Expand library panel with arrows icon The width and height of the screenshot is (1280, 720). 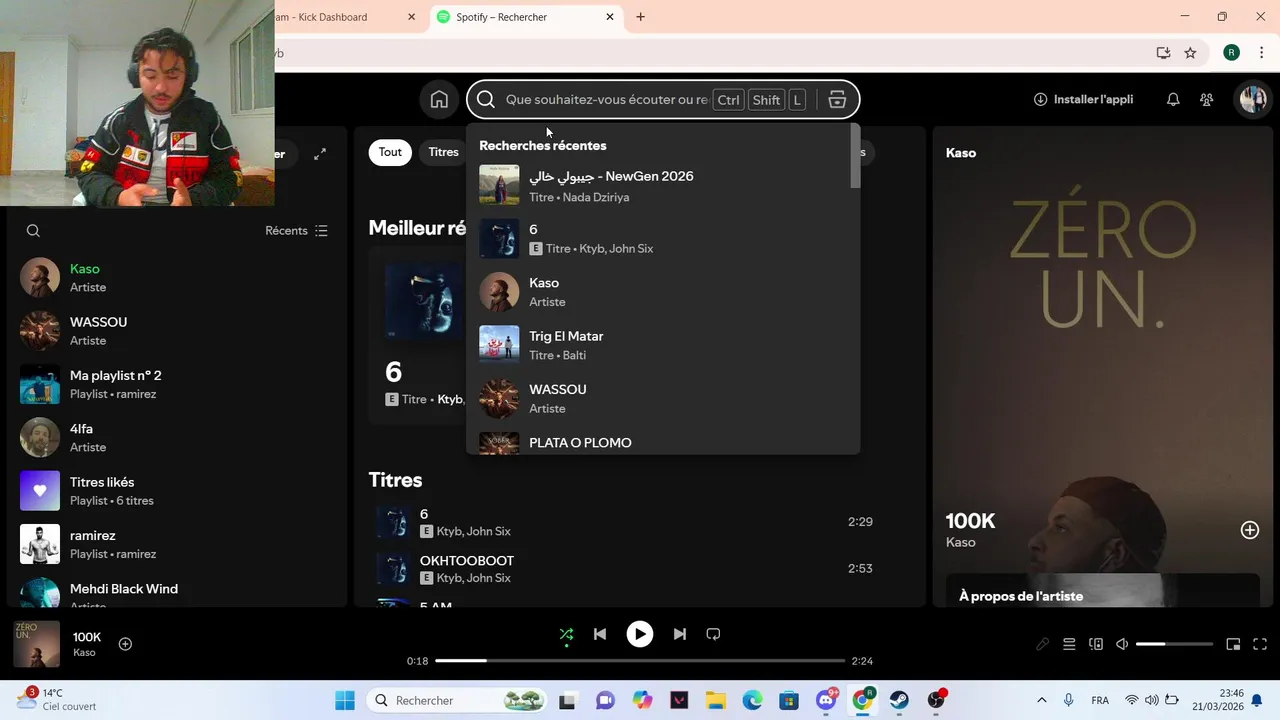[x=320, y=154]
